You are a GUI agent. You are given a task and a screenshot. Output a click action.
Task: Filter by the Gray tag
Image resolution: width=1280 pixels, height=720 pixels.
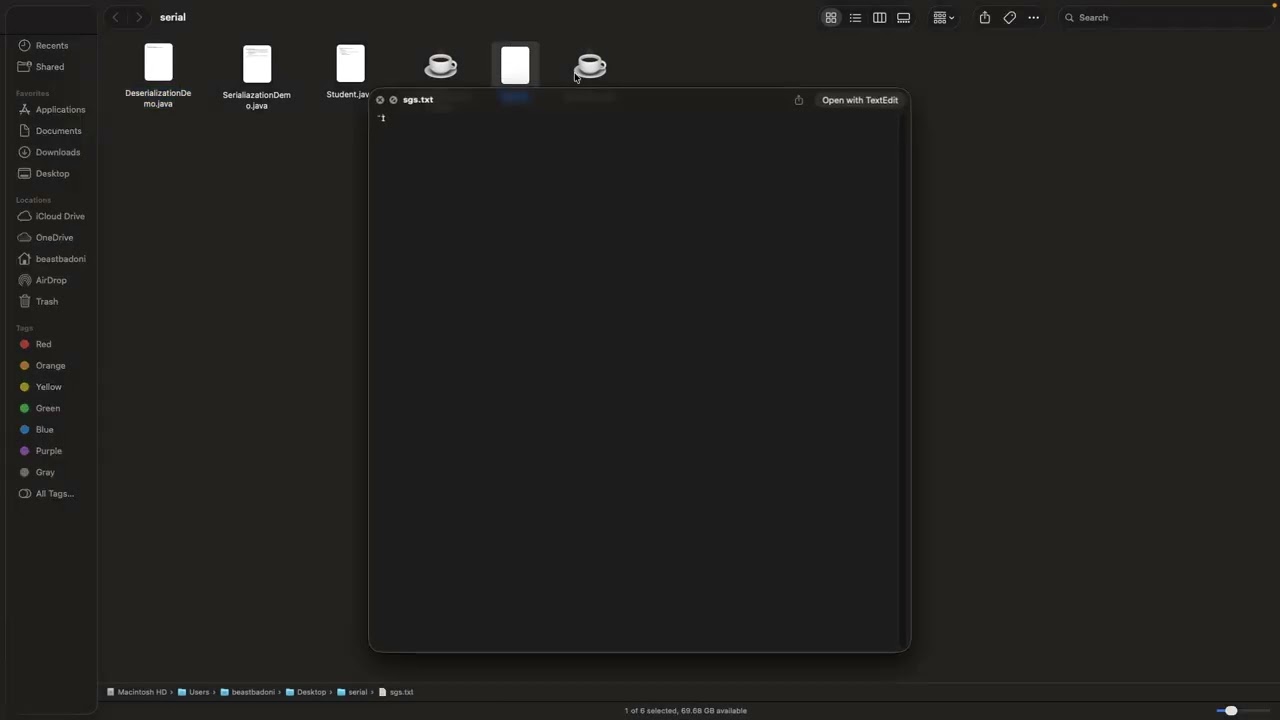point(45,472)
